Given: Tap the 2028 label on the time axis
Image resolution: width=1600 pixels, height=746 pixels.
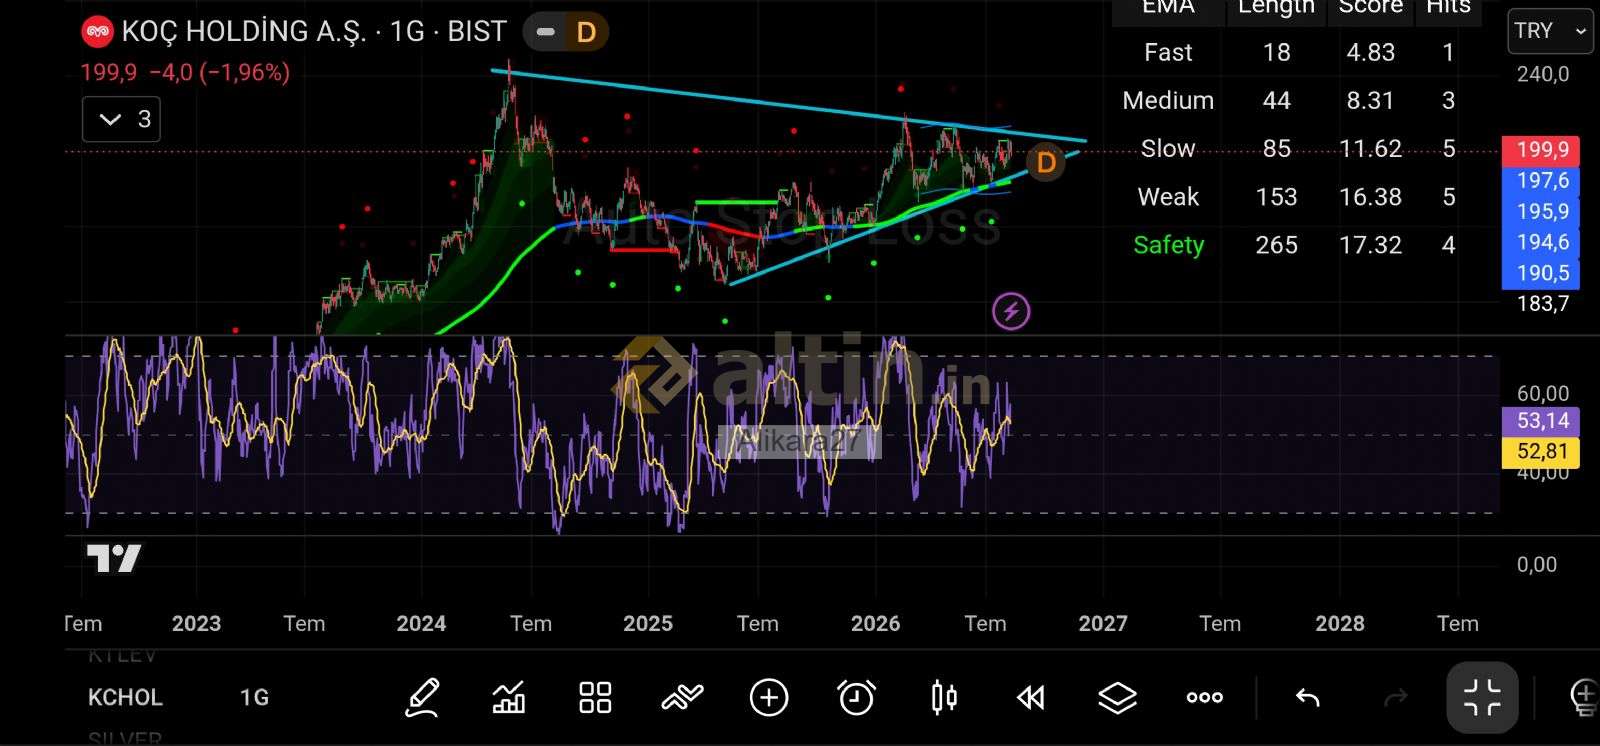Looking at the screenshot, I should tap(1340, 624).
